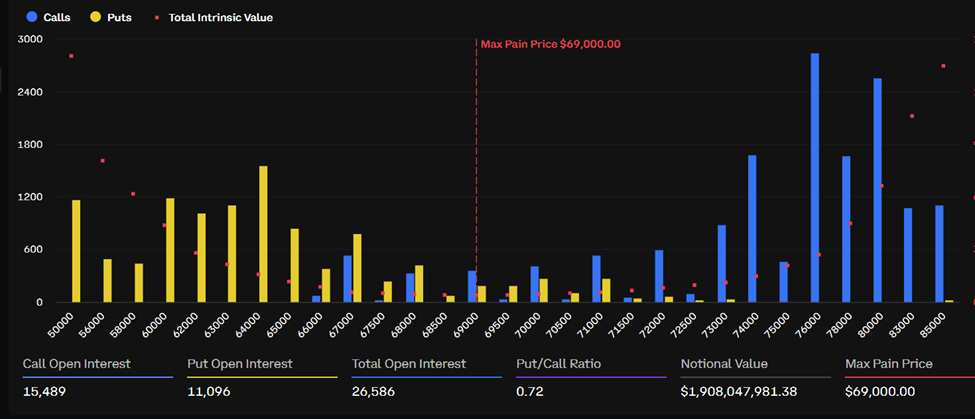Viewport: 975px width, 419px height.
Task: Select the Puts bar at 50000 strike
Action: pos(76,251)
